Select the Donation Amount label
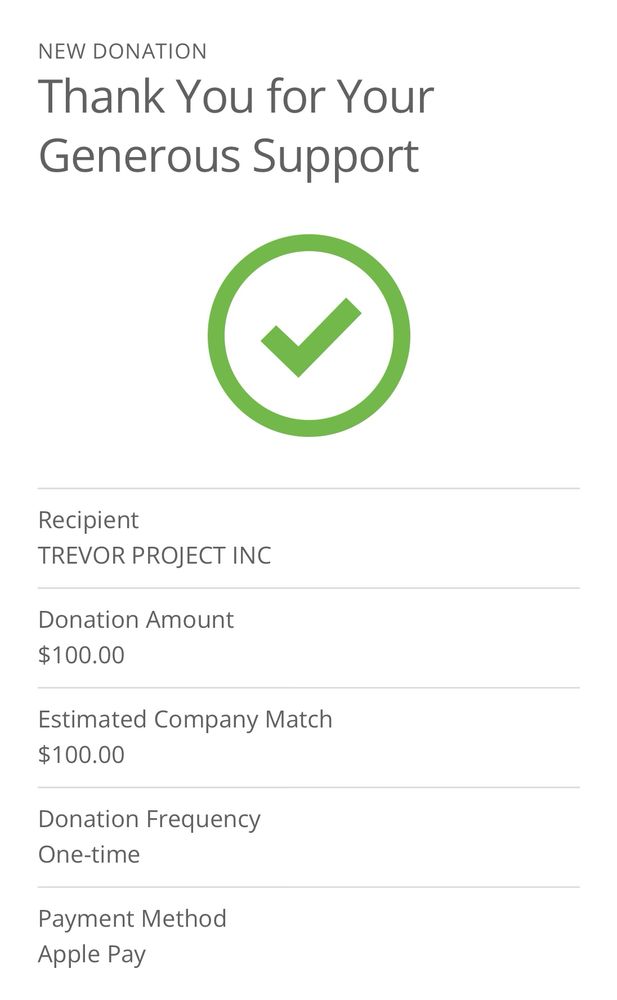This screenshot has height=1000, width=617. 136,620
